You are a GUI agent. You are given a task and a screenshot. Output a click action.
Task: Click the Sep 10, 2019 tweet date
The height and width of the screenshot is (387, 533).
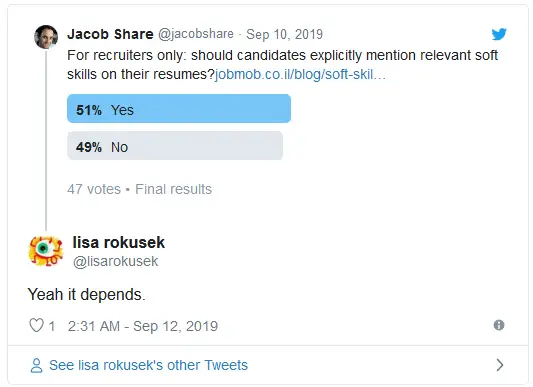(284, 34)
